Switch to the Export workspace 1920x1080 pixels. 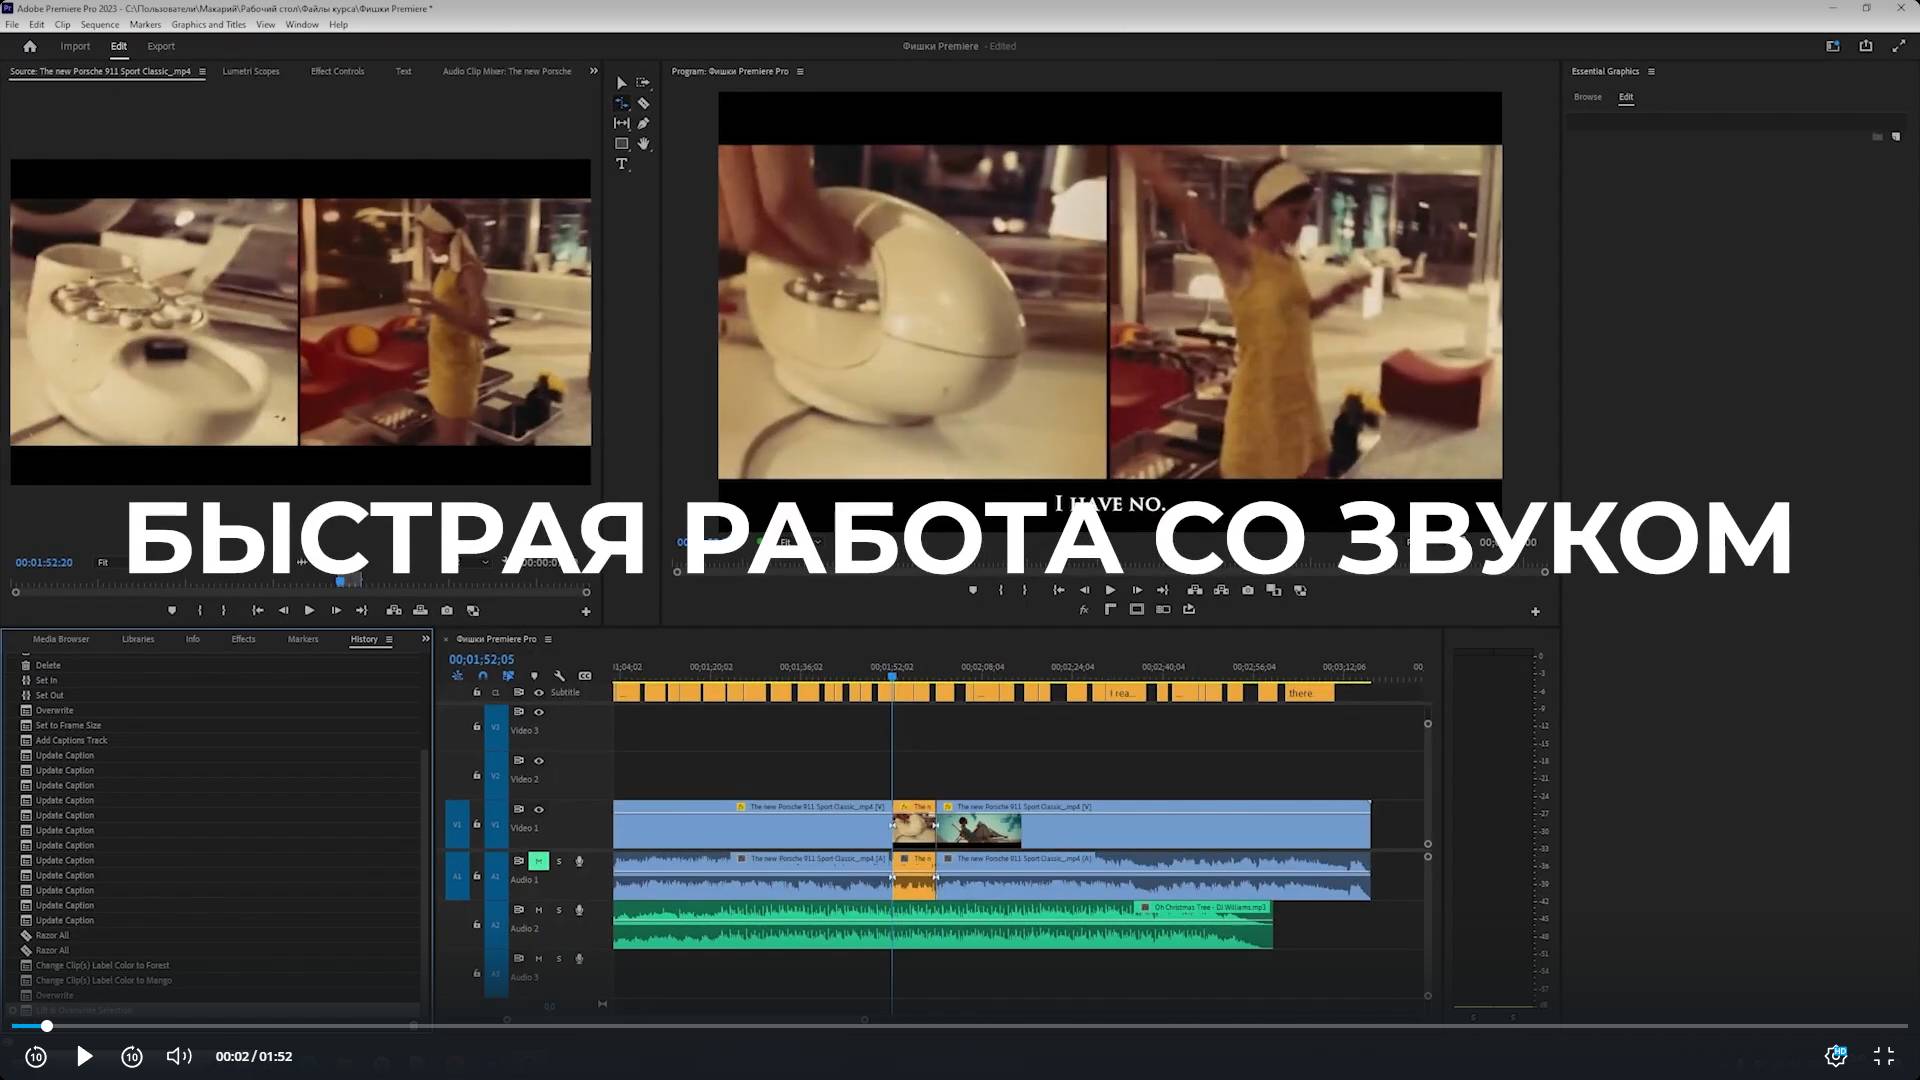pos(160,46)
